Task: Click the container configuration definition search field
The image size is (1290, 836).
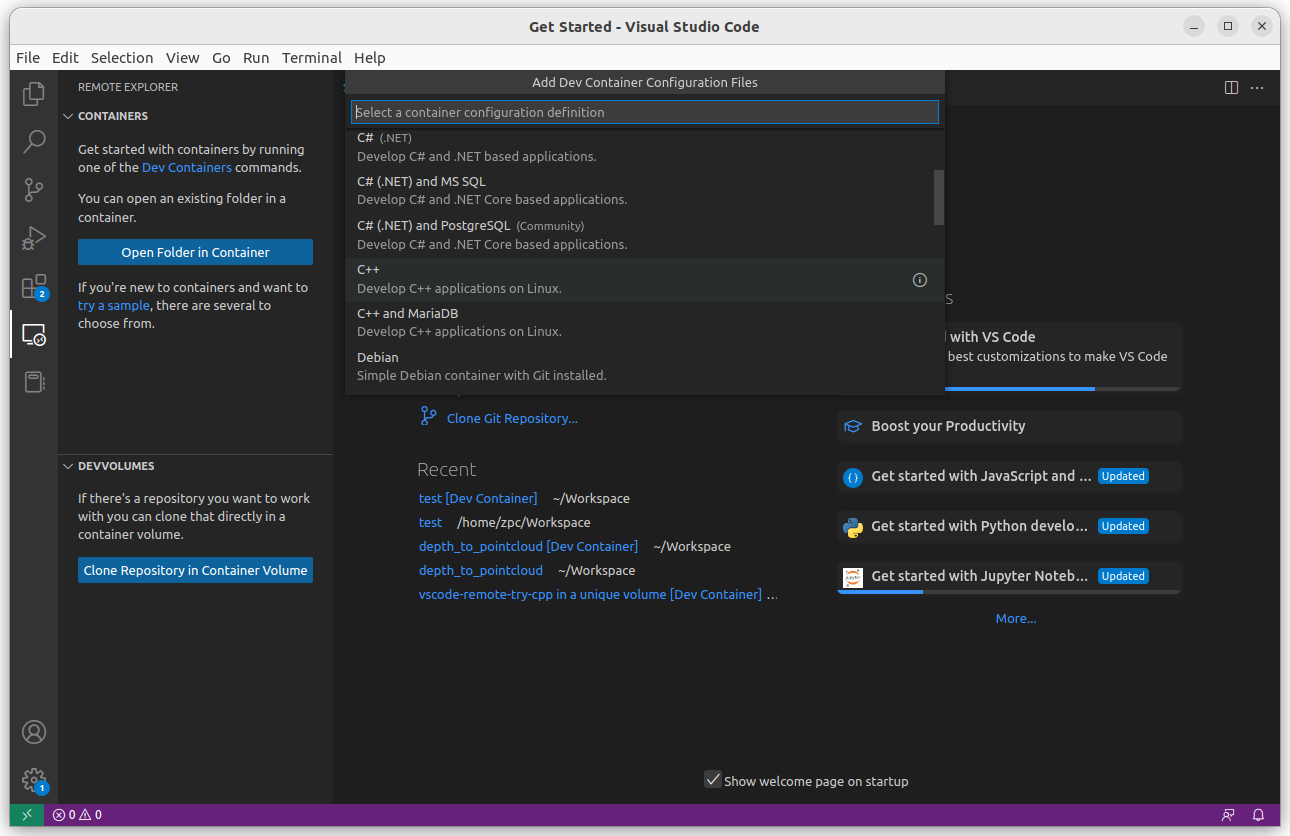Action: coord(645,112)
